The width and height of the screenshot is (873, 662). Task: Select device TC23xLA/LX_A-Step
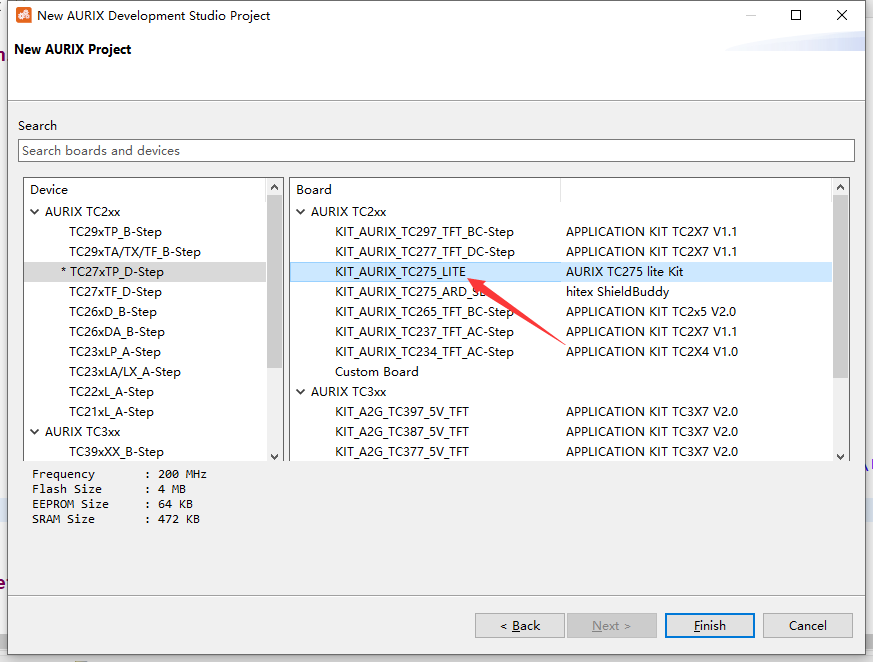click(x=125, y=372)
